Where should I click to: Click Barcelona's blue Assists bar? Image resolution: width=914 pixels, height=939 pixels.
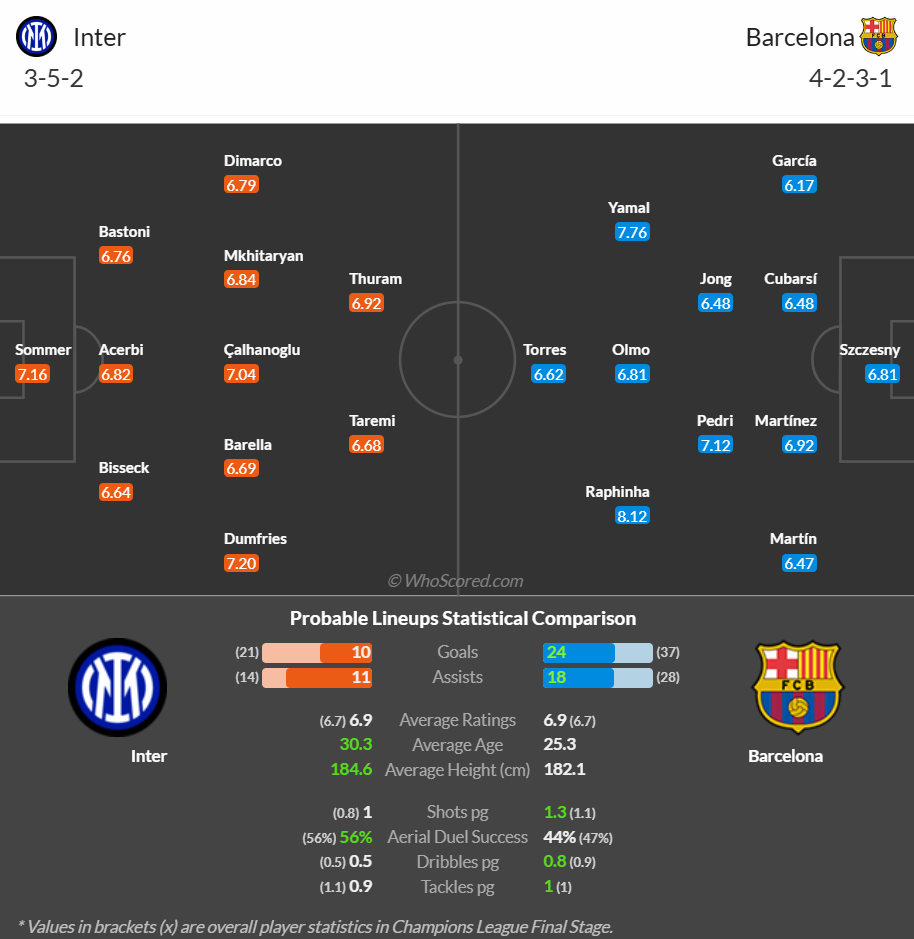pyautogui.click(x=578, y=677)
